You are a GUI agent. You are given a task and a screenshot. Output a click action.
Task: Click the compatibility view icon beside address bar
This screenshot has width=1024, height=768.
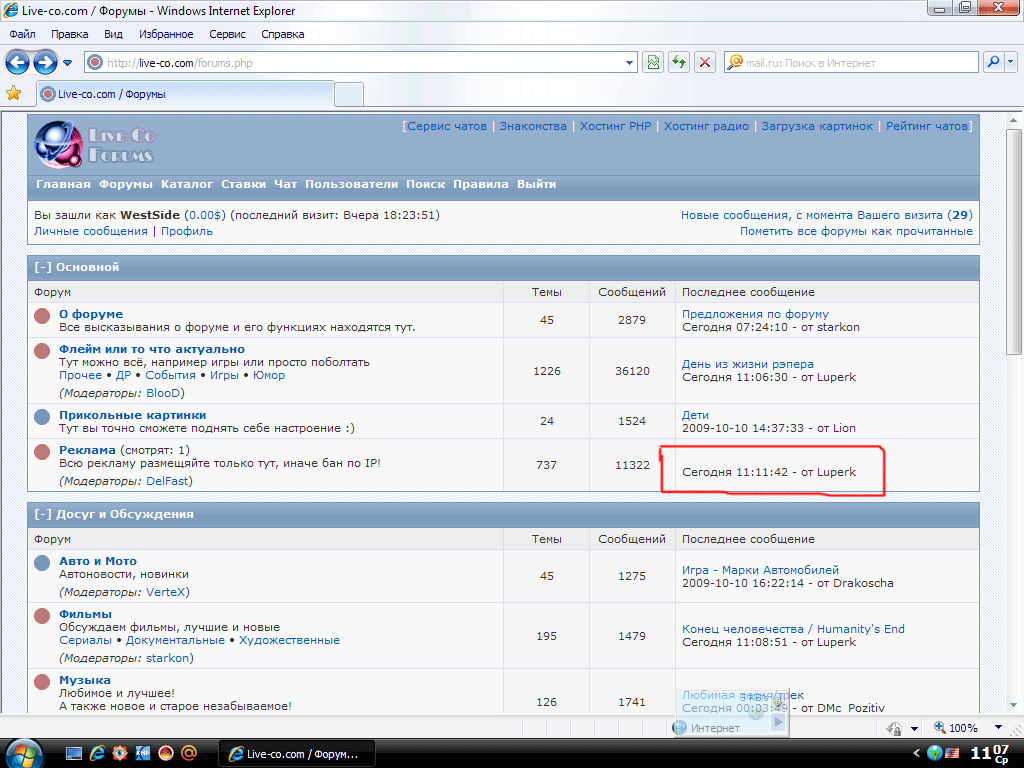coord(653,62)
